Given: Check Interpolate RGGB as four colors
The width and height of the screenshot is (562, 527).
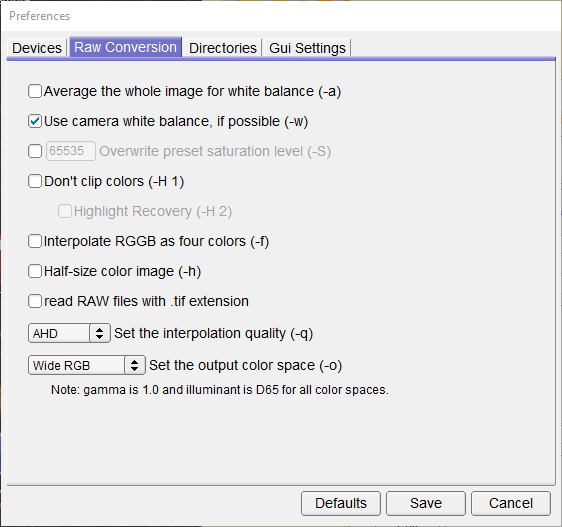Looking at the screenshot, I should click(x=35, y=241).
